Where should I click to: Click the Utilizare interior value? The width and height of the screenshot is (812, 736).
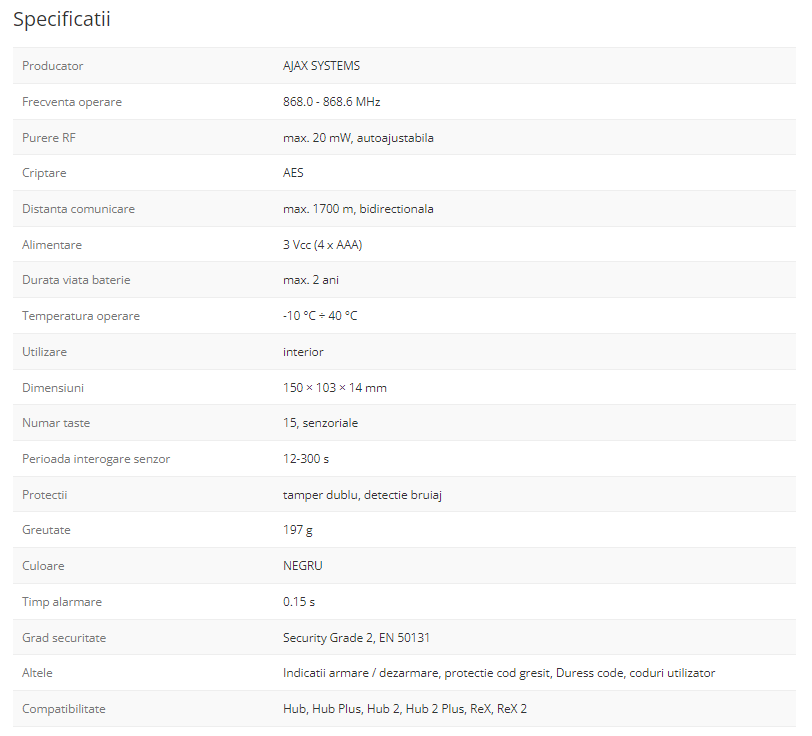point(303,352)
